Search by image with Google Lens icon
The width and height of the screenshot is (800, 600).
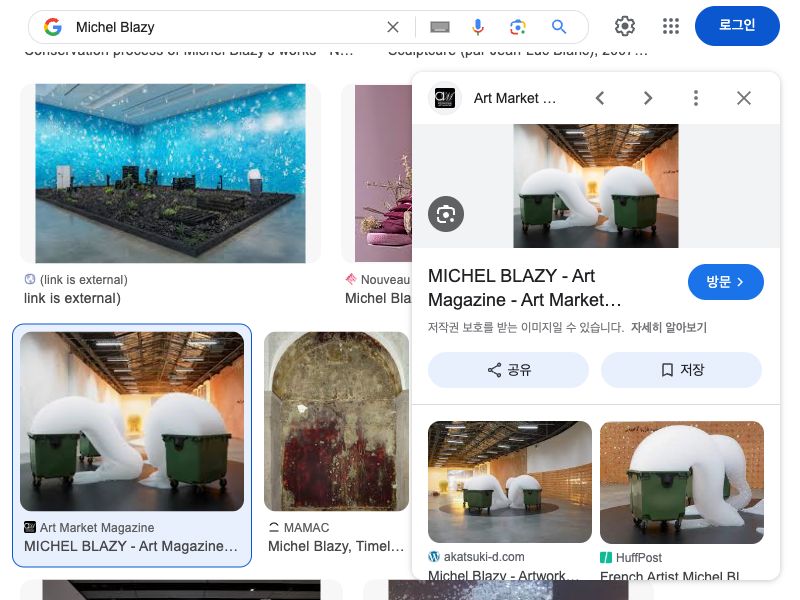517,27
